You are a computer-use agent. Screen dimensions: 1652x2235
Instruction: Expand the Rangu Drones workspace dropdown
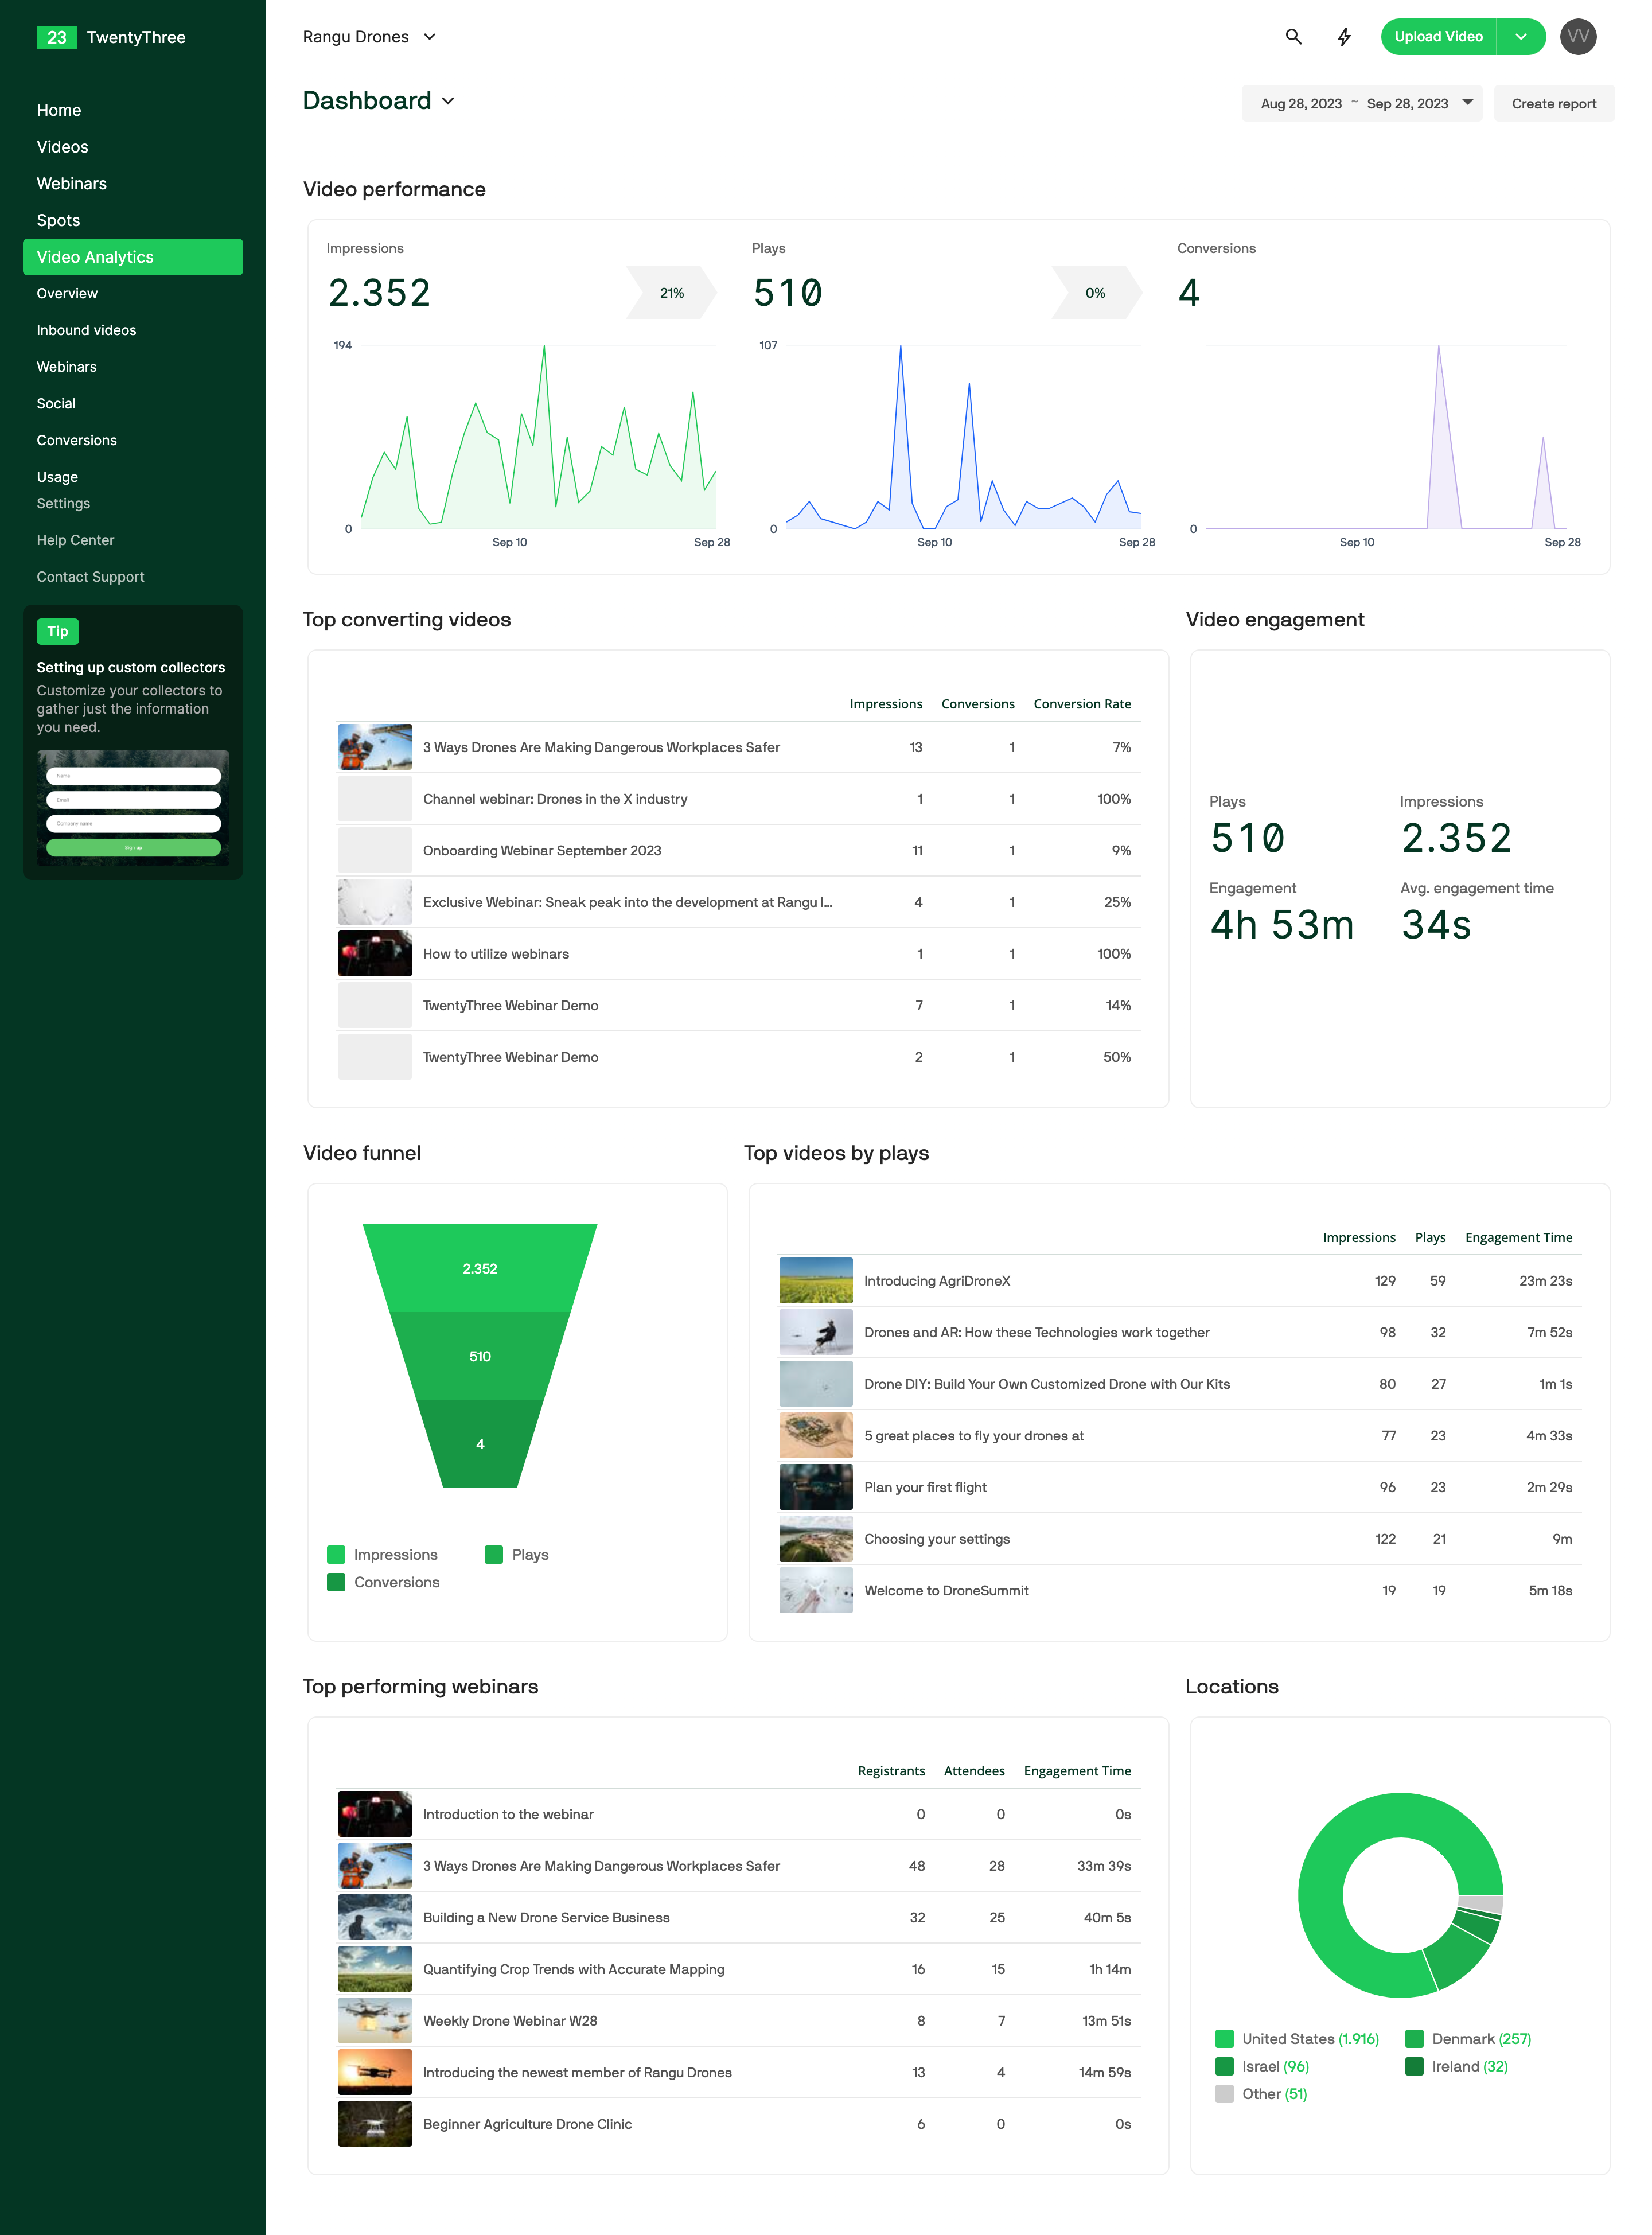(x=370, y=37)
